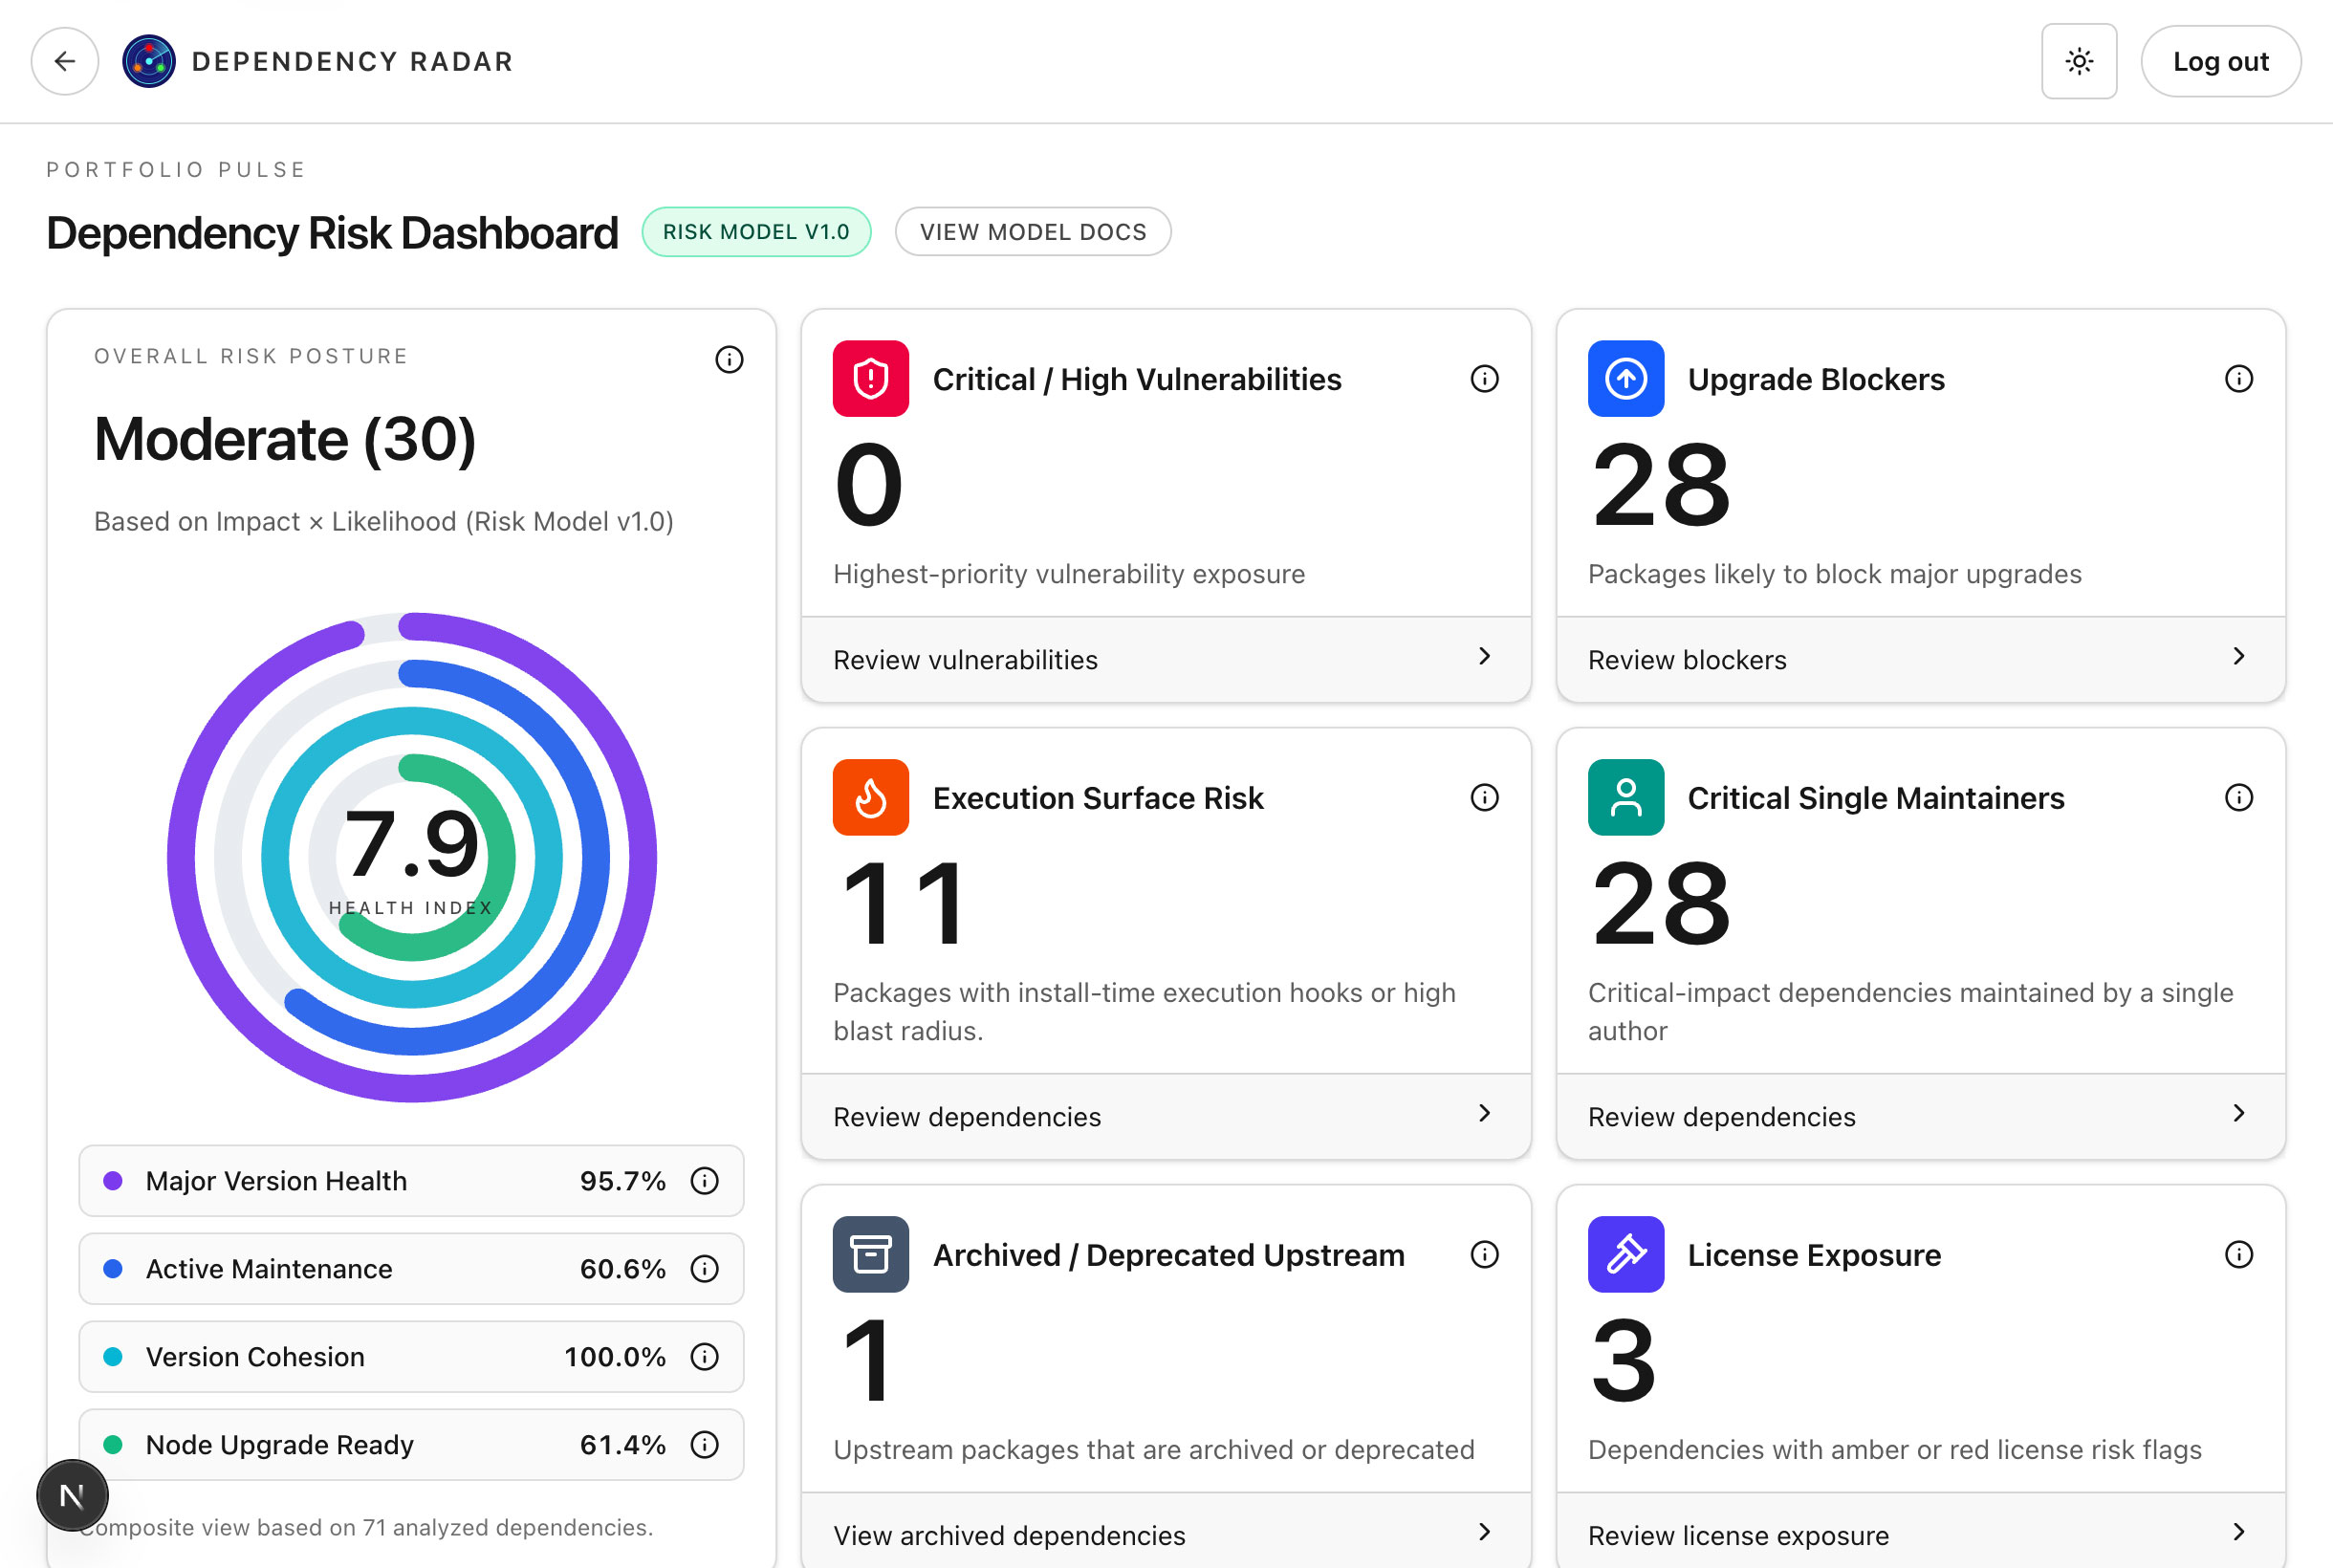Screen dimensions: 2333x1568
Task: Click the orange flame Execution Surface icon
Action: (870, 798)
